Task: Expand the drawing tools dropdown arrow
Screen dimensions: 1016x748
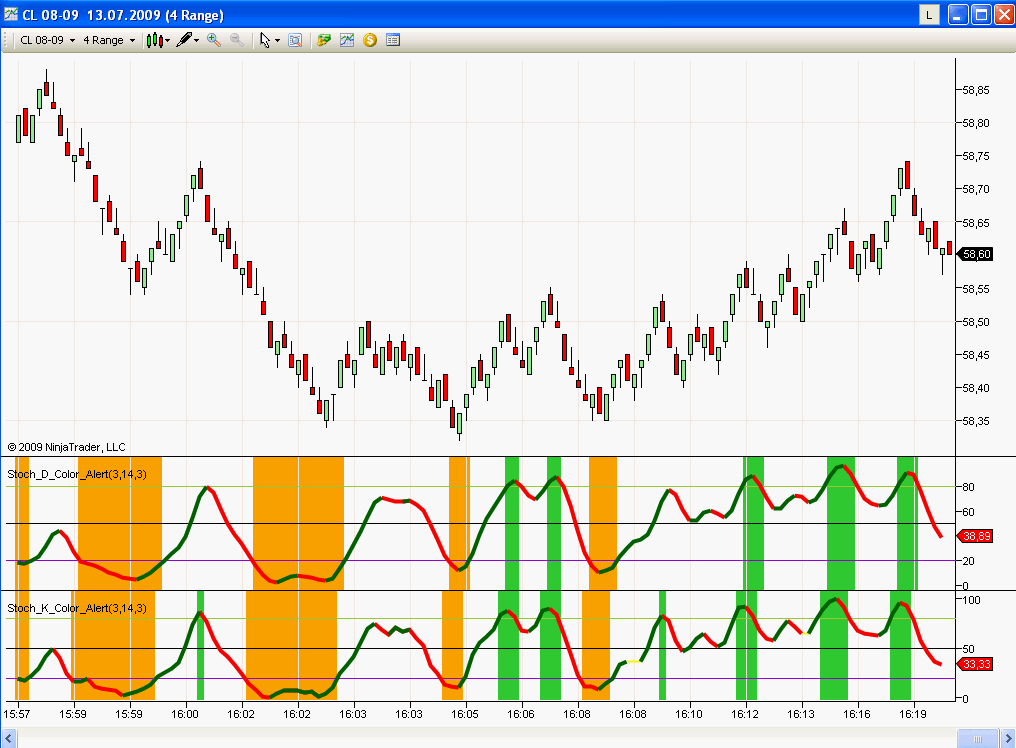Action: [x=196, y=40]
